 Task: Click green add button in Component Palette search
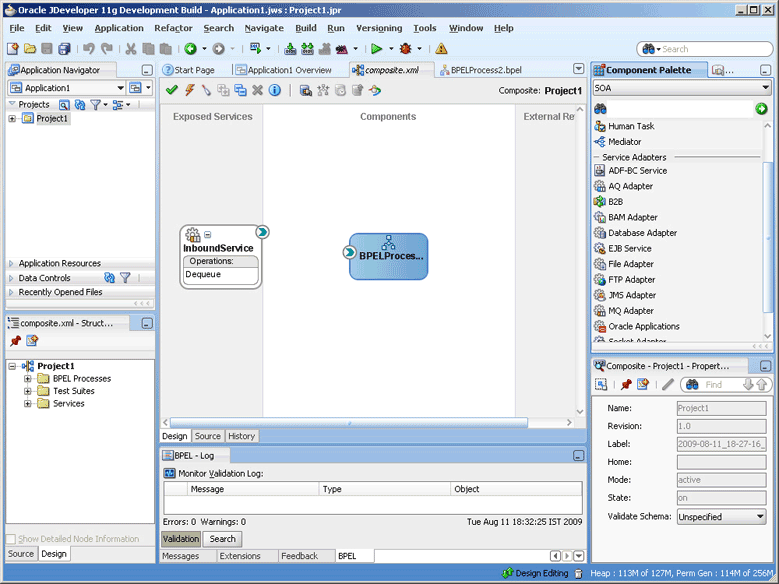click(762, 108)
